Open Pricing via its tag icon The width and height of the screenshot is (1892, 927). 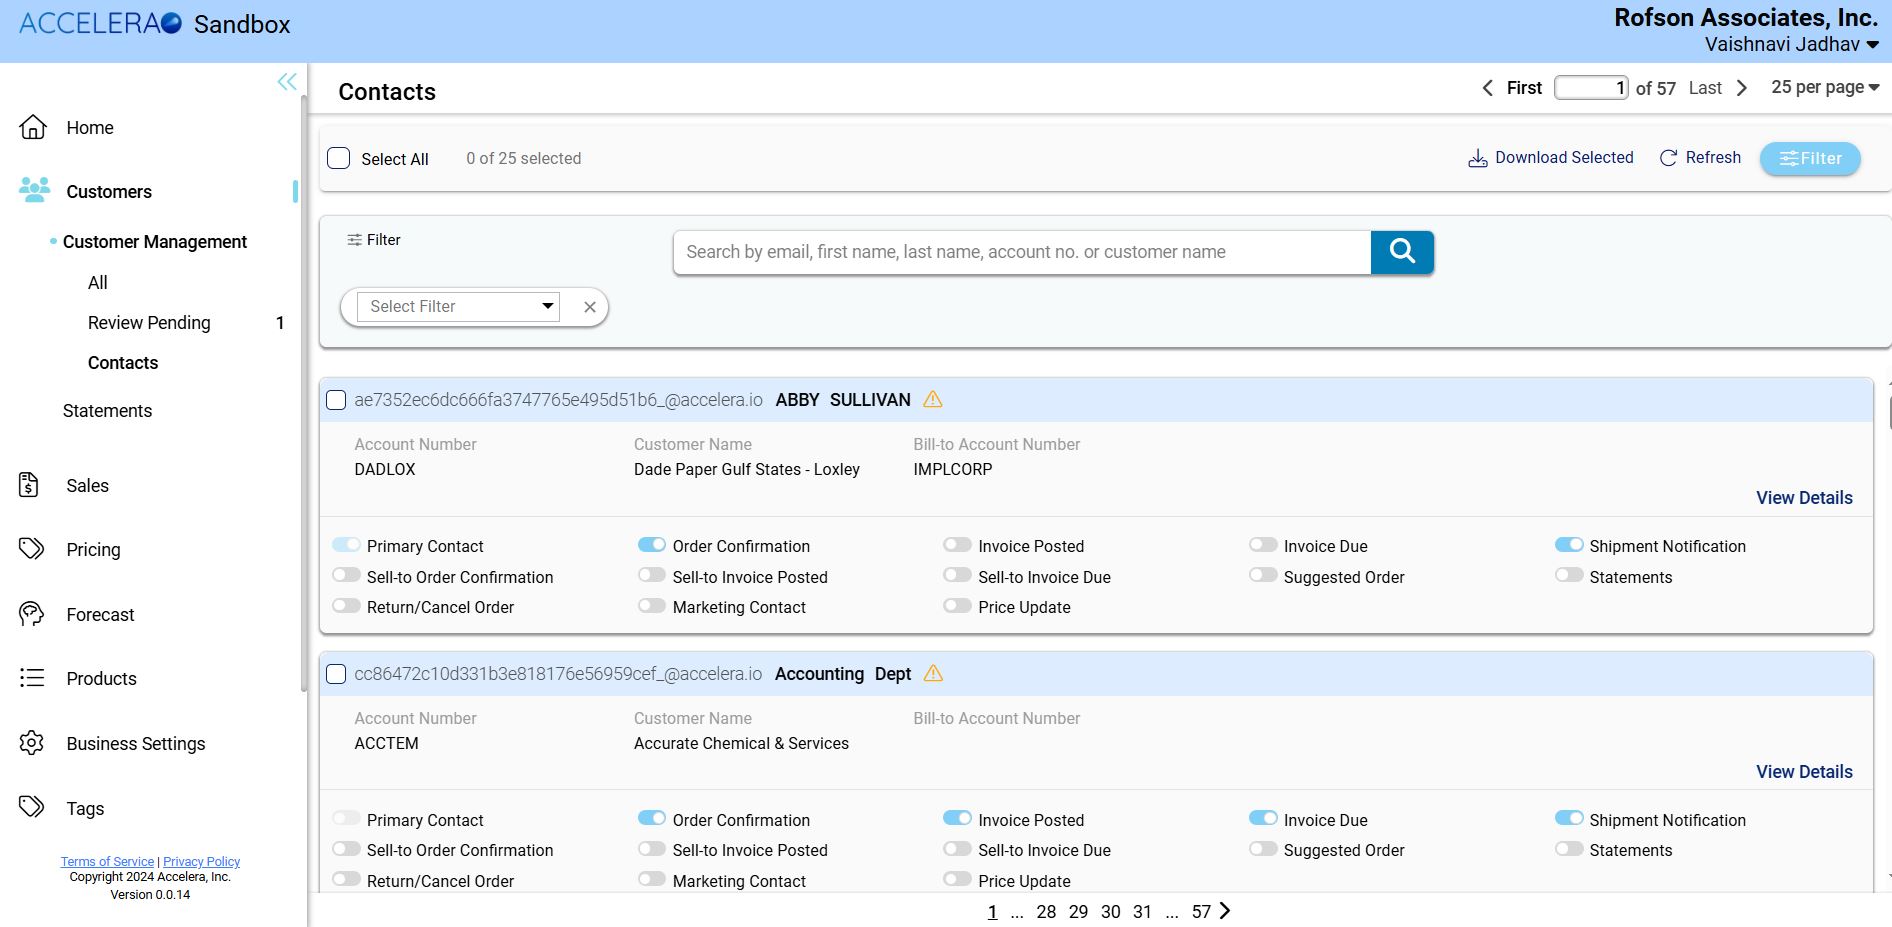[x=32, y=549]
